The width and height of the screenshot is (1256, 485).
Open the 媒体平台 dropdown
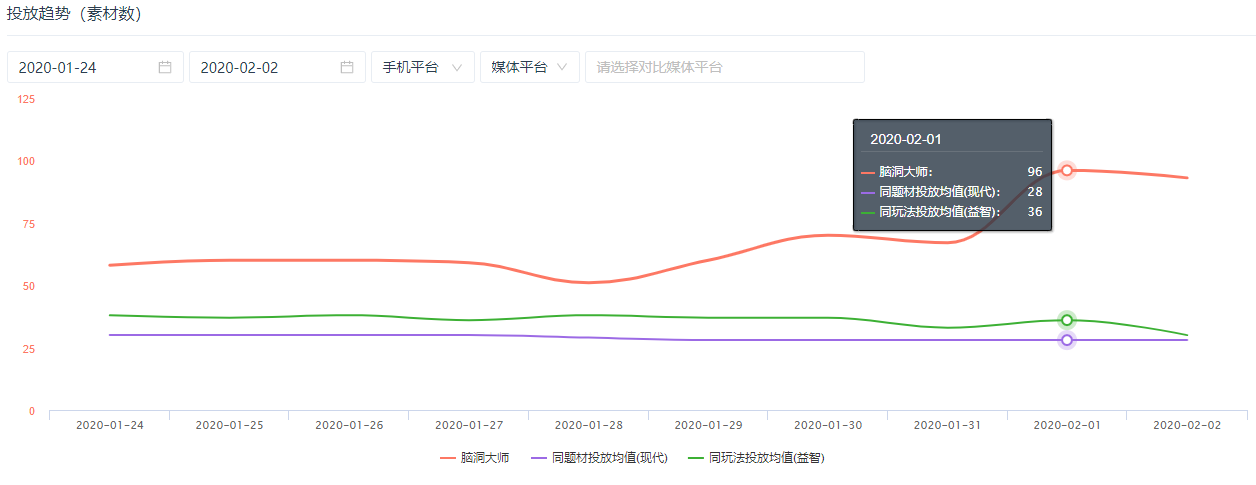click(529, 67)
